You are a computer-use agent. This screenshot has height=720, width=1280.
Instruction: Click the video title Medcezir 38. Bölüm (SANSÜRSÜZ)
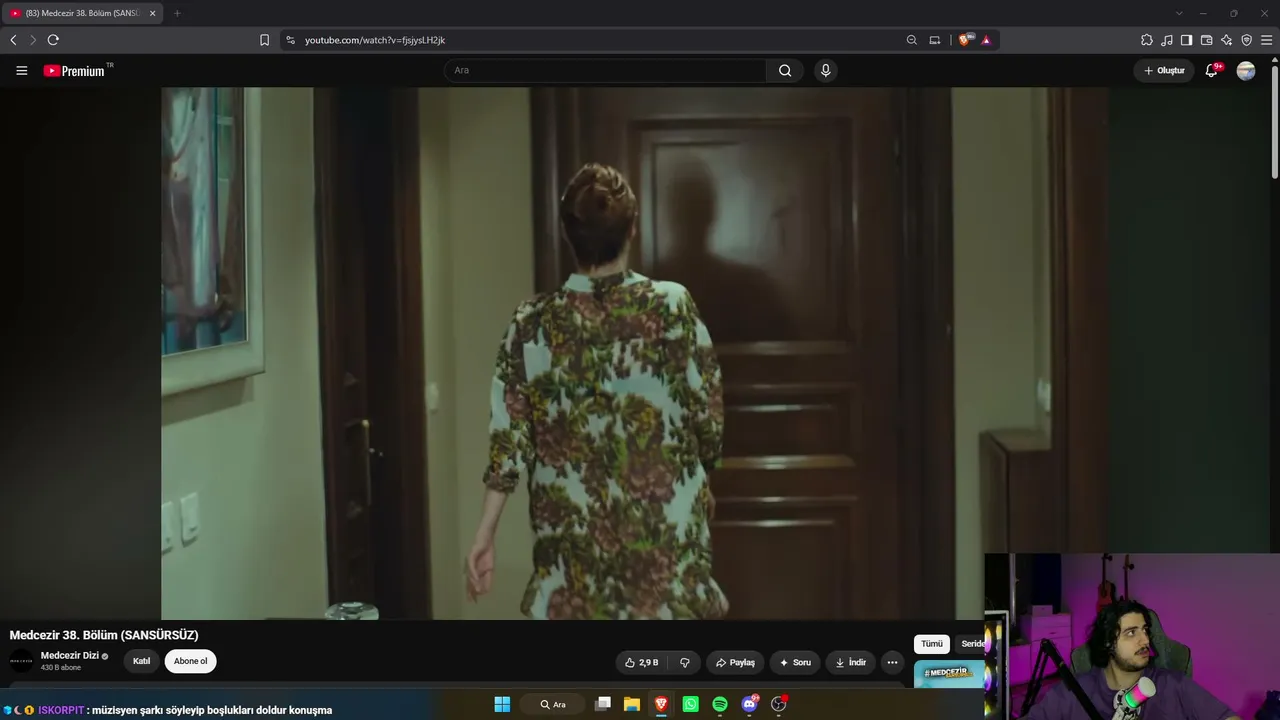104,635
